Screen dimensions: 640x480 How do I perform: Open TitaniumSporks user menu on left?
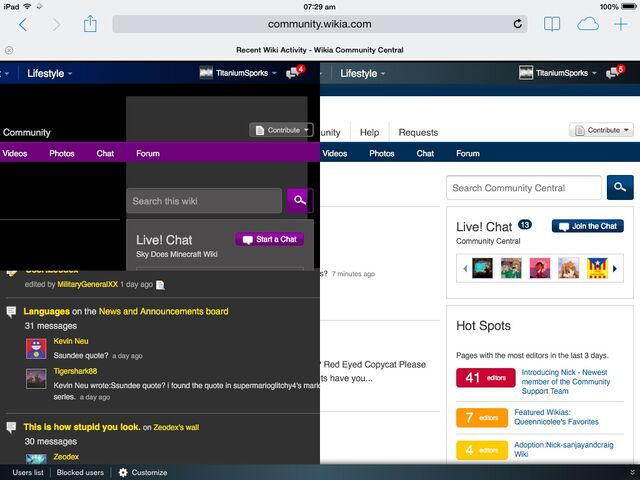pyautogui.click(x=246, y=73)
